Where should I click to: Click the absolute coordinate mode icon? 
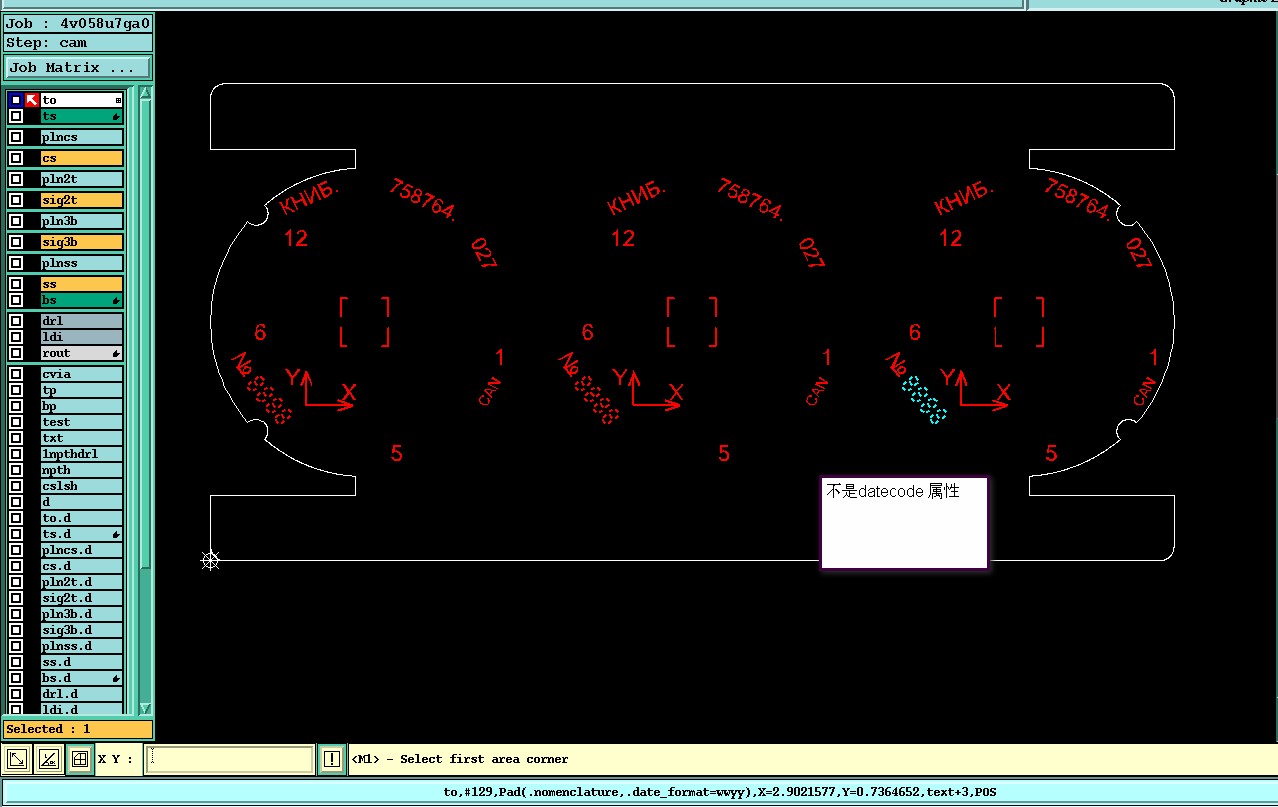coord(18,759)
